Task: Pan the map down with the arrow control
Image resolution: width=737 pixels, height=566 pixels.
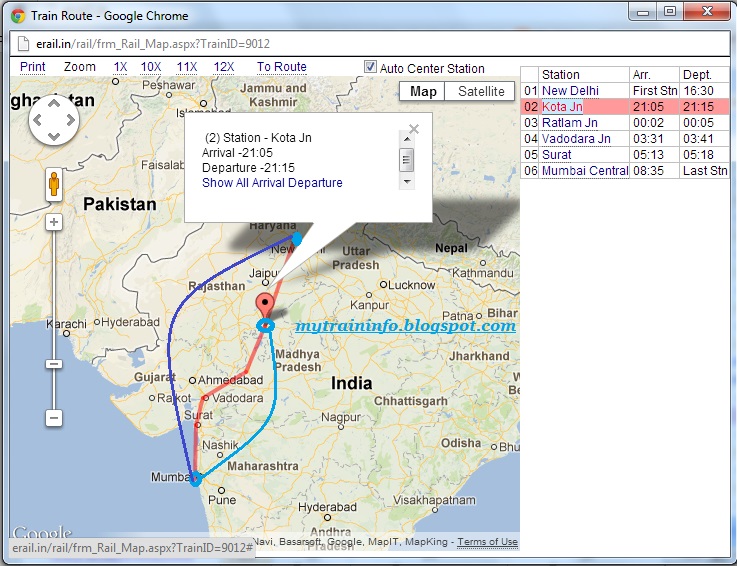Action: pyautogui.click(x=54, y=136)
